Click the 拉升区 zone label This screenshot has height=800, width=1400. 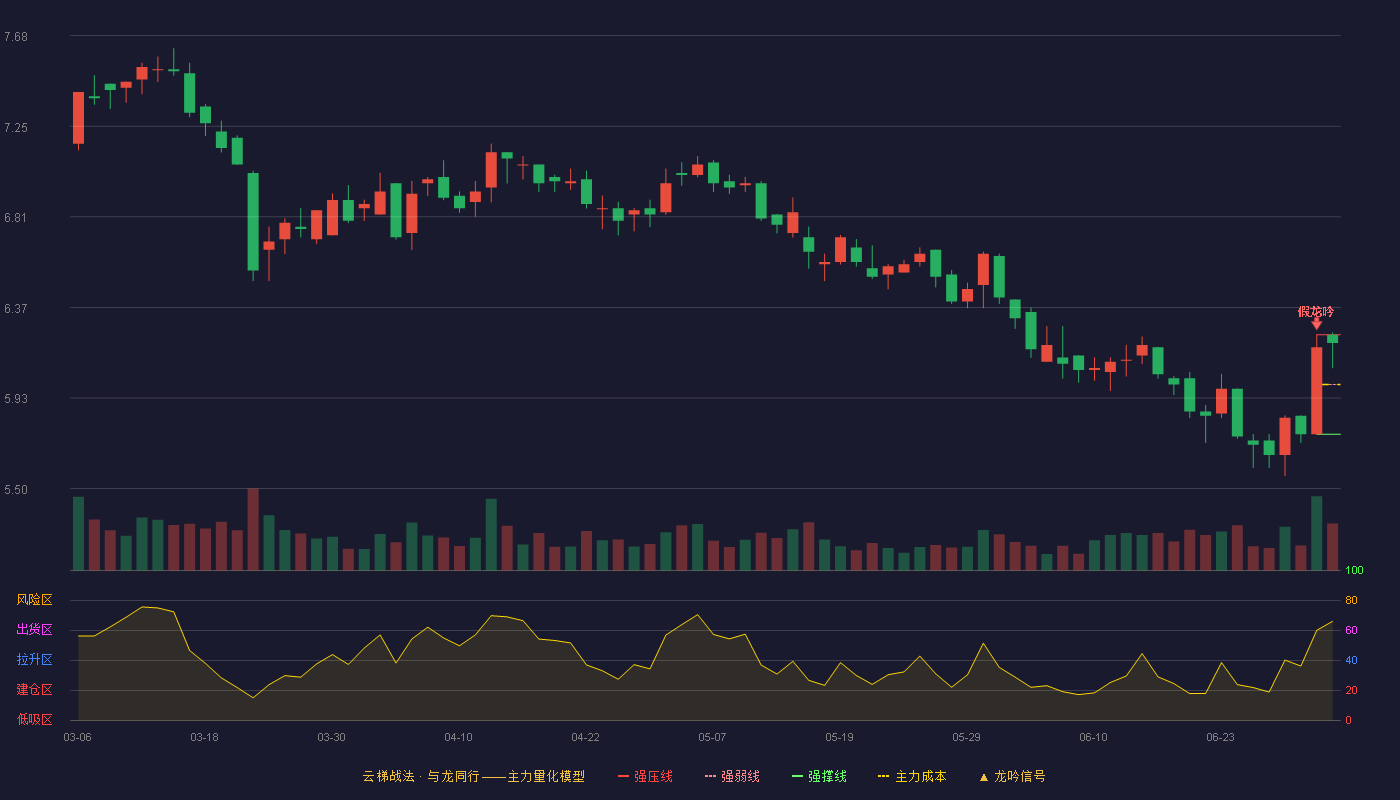(34, 660)
